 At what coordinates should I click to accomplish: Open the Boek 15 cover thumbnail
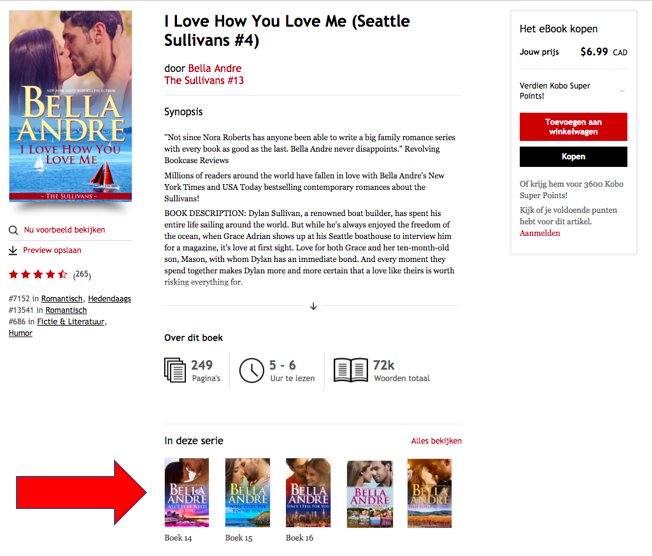(247, 493)
